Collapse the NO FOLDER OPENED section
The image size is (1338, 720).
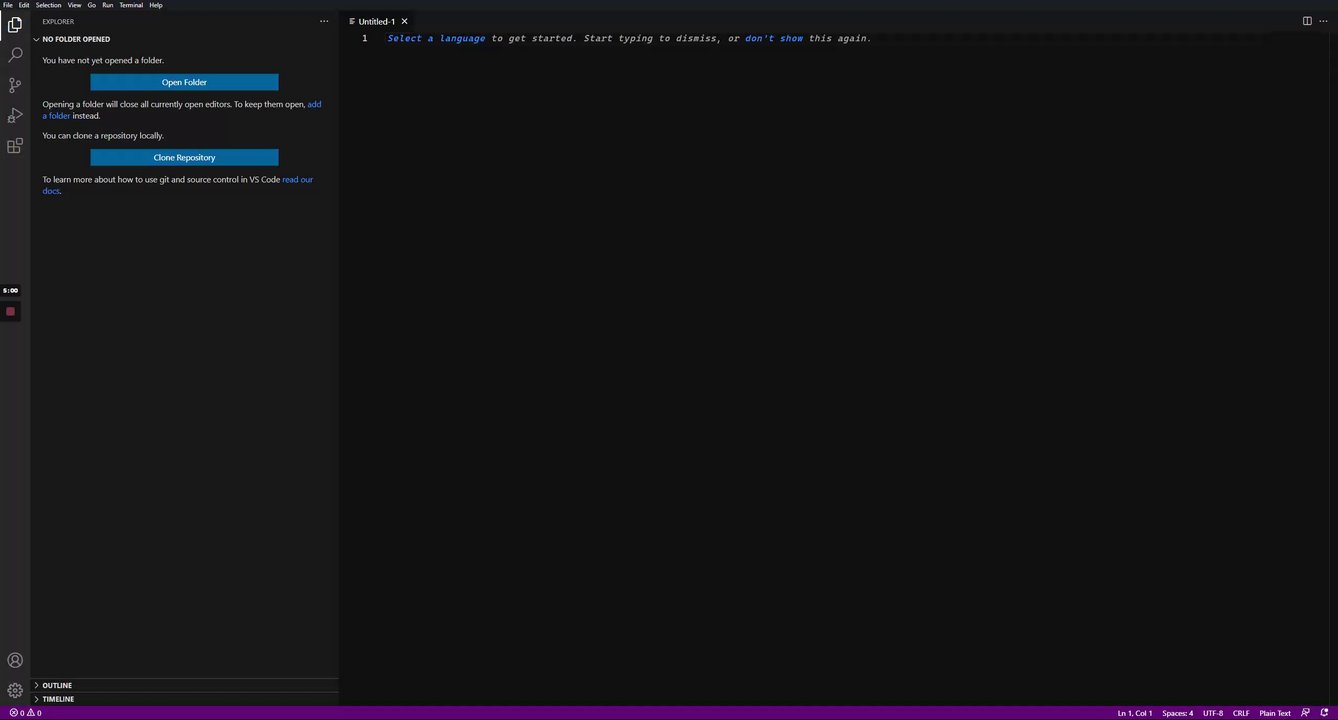184,39
